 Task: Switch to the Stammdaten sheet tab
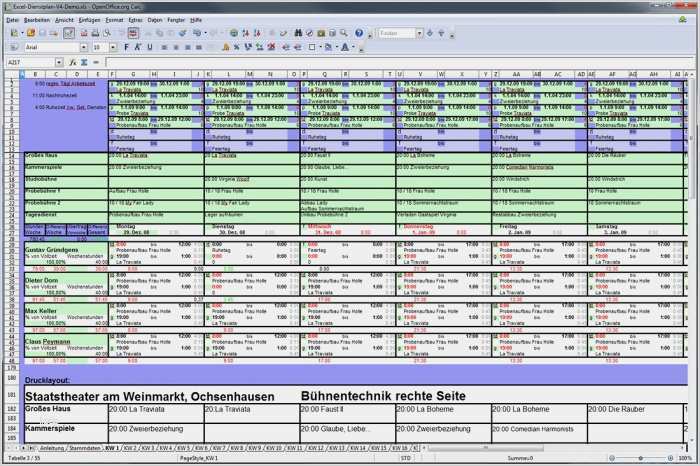tap(85, 448)
